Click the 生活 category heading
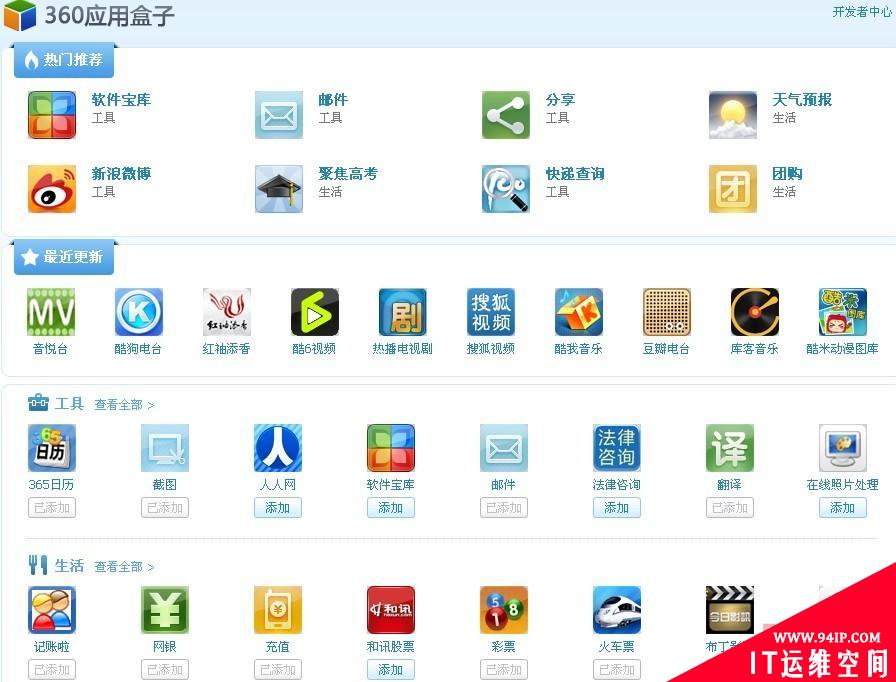This screenshot has height=682, width=896. (x=69, y=566)
